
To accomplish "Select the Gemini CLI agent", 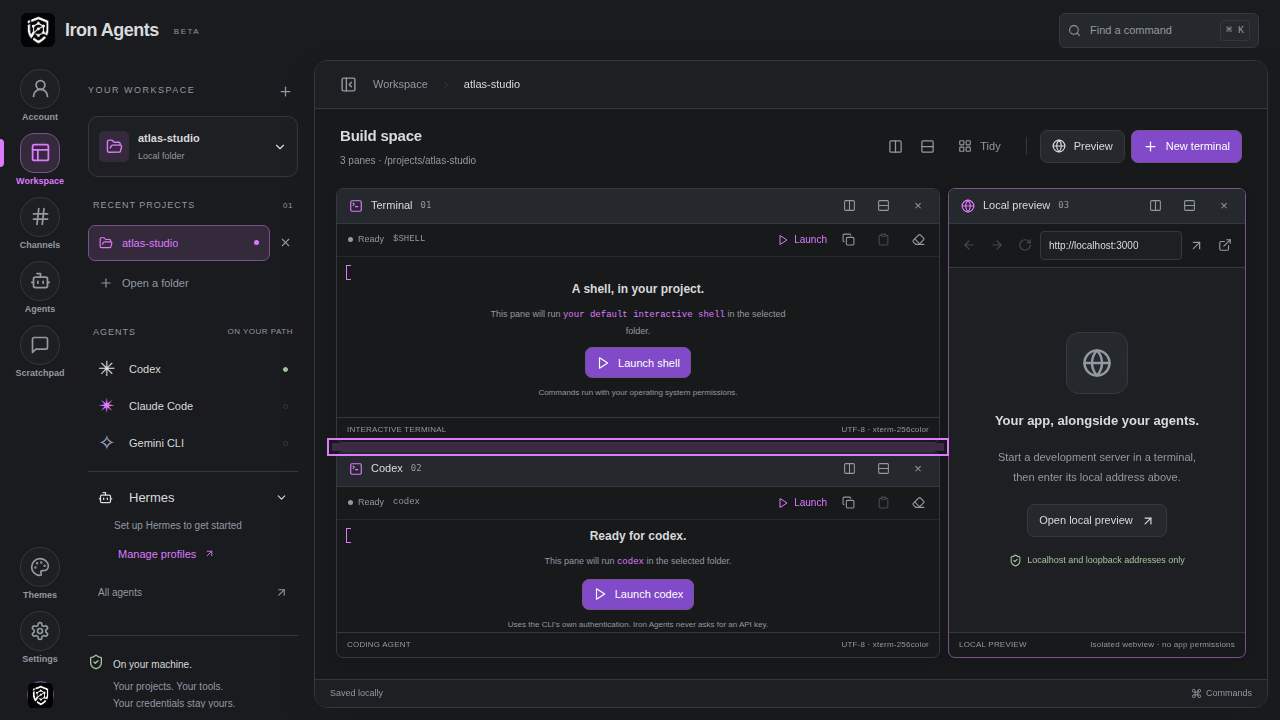I will 193,443.
